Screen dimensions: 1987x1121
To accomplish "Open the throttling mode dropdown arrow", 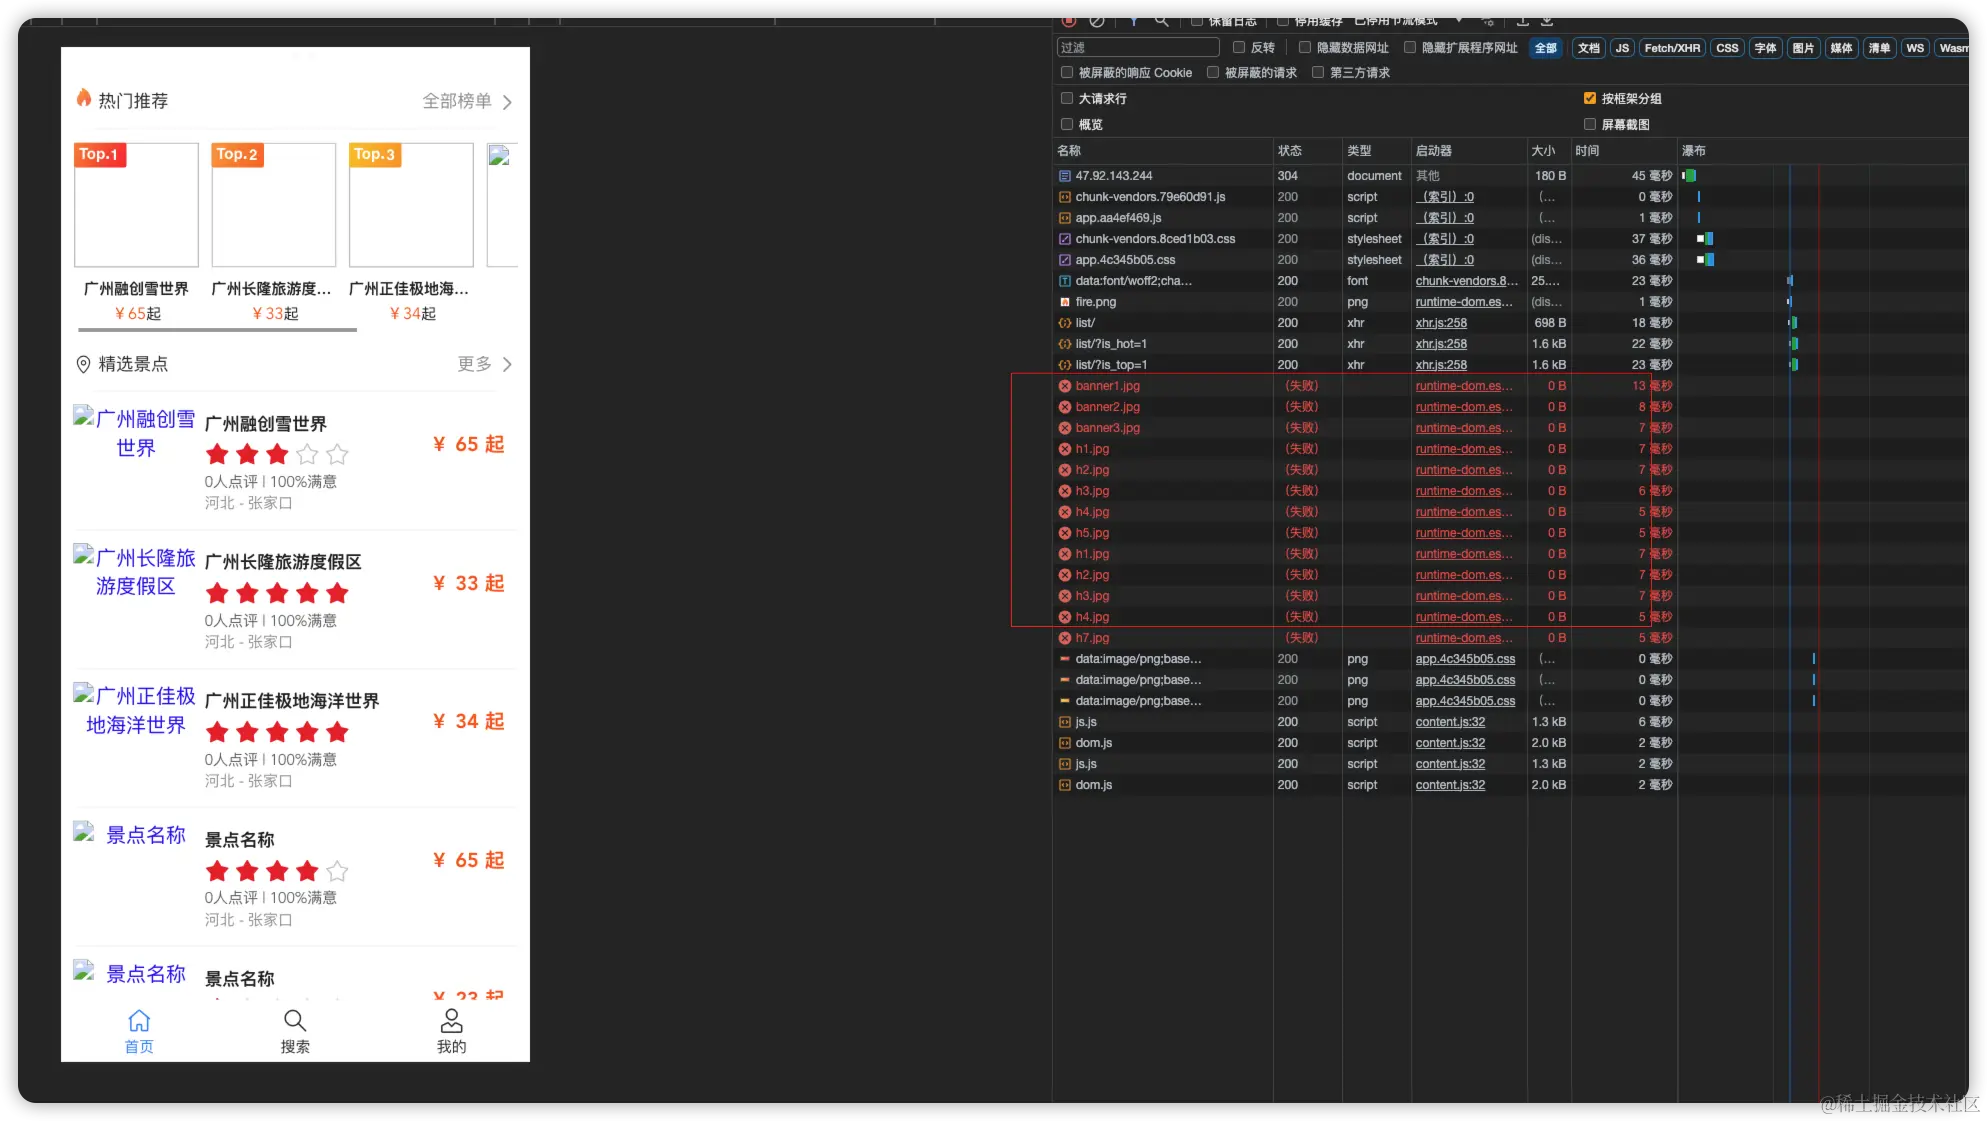I will point(1458,21).
